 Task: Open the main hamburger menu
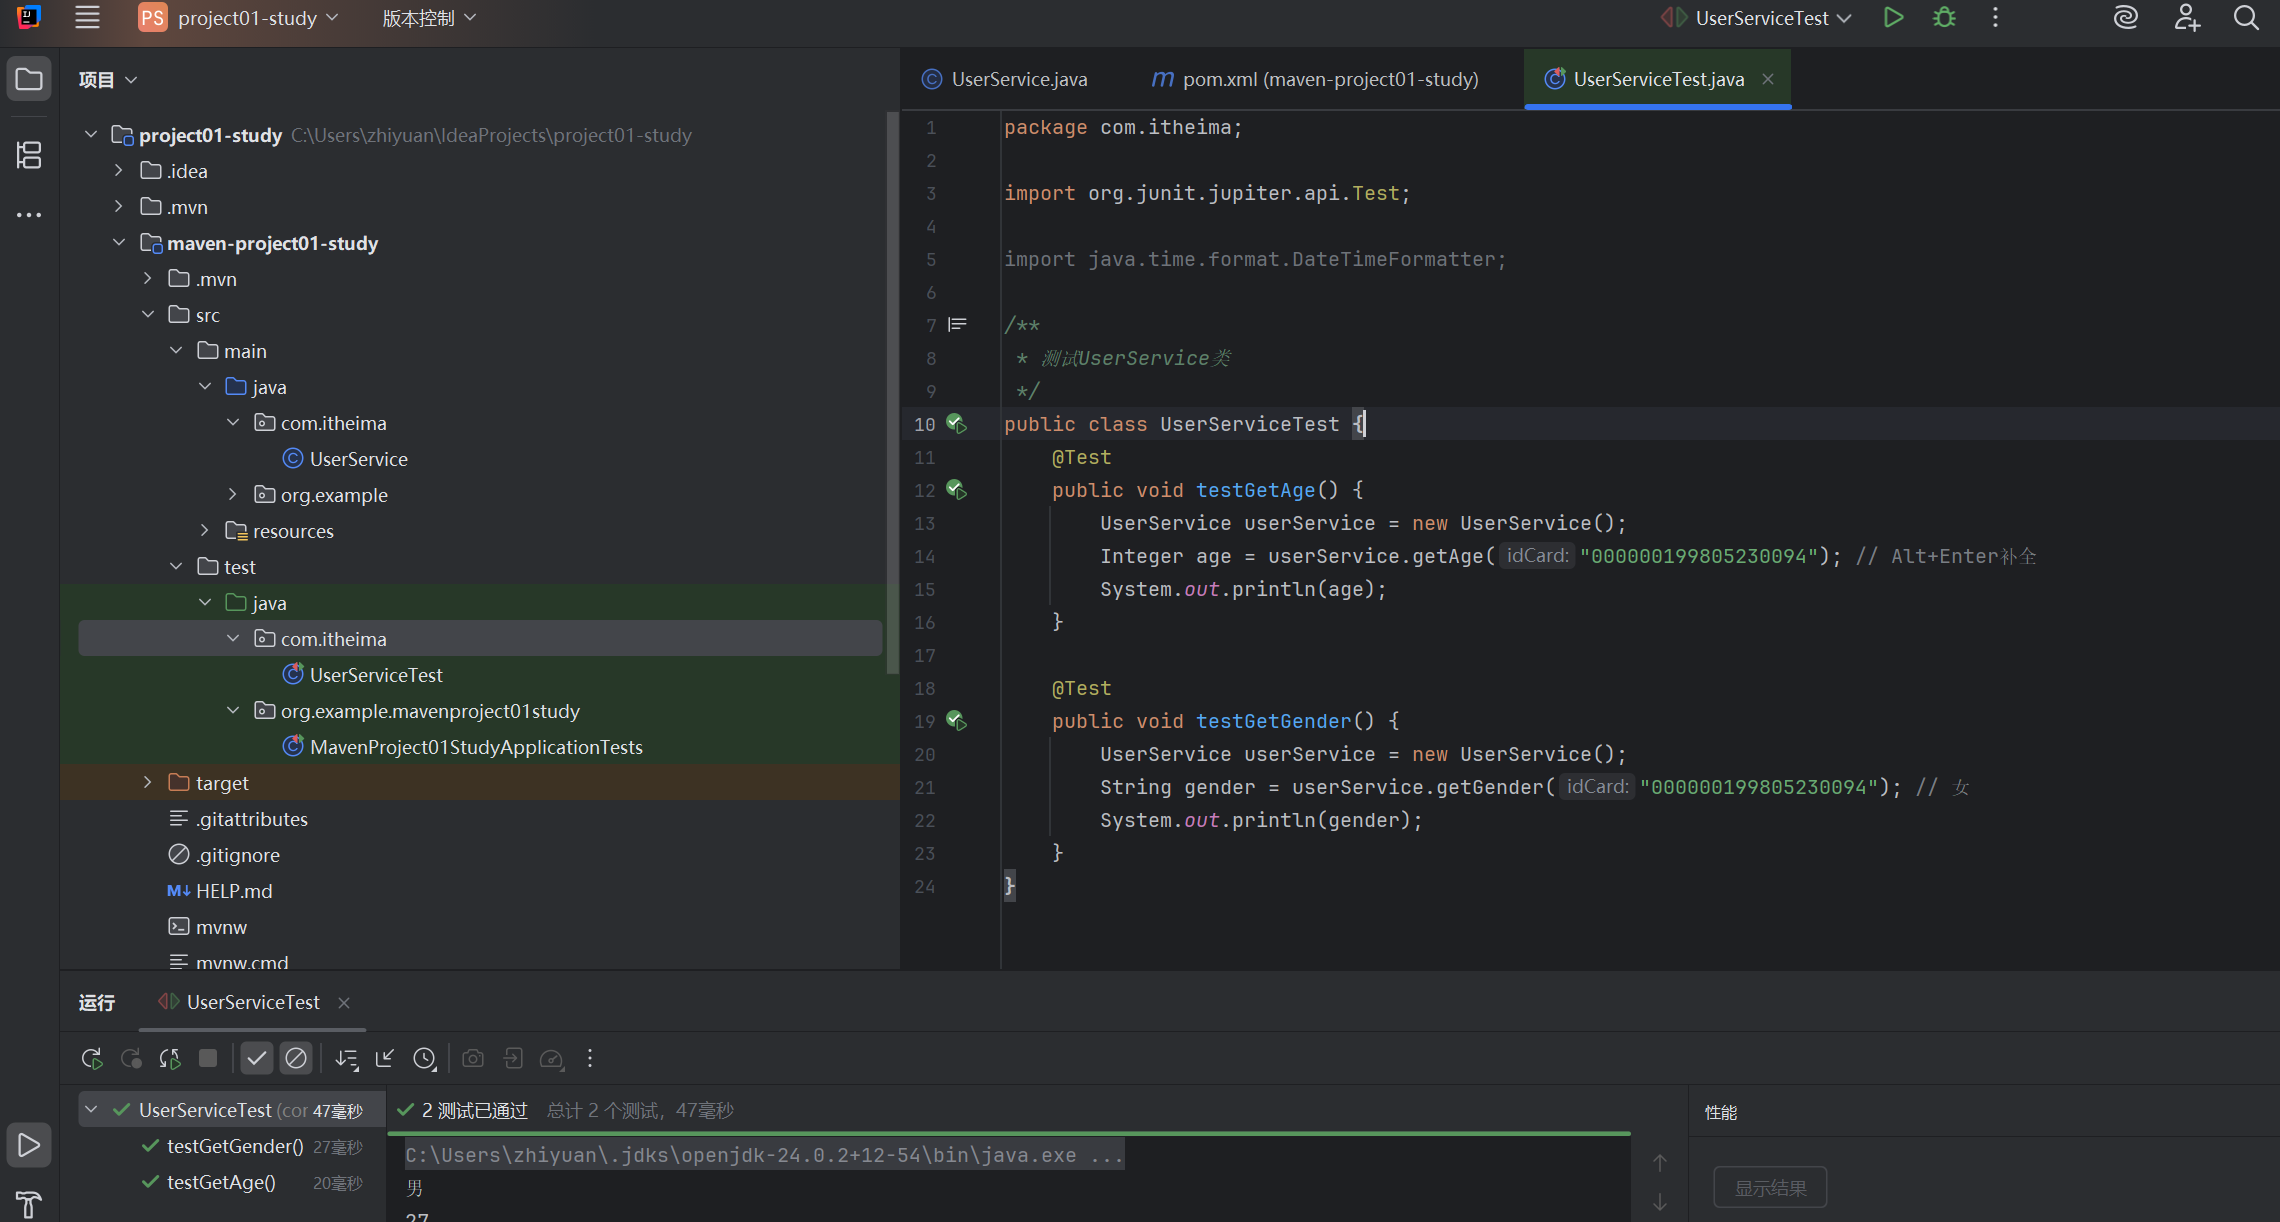pos(88,18)
